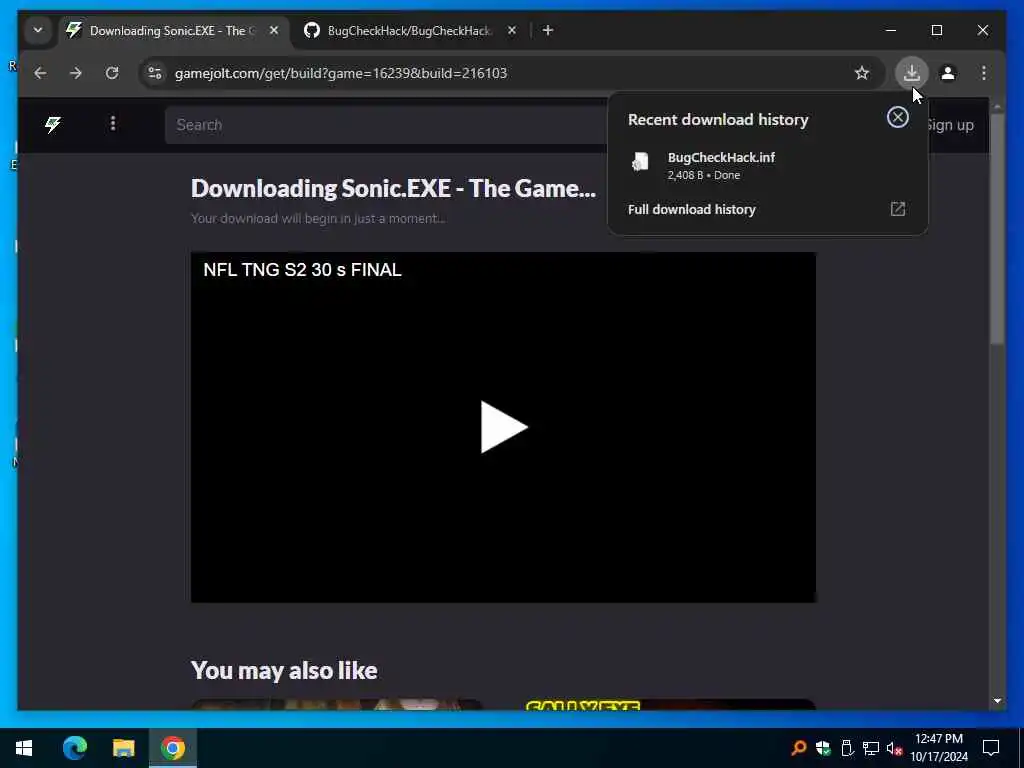This screenshot has height=768, width=1024.
Task: Click the safely remove hardware tray icon
Action: click(x=847, y=748)
